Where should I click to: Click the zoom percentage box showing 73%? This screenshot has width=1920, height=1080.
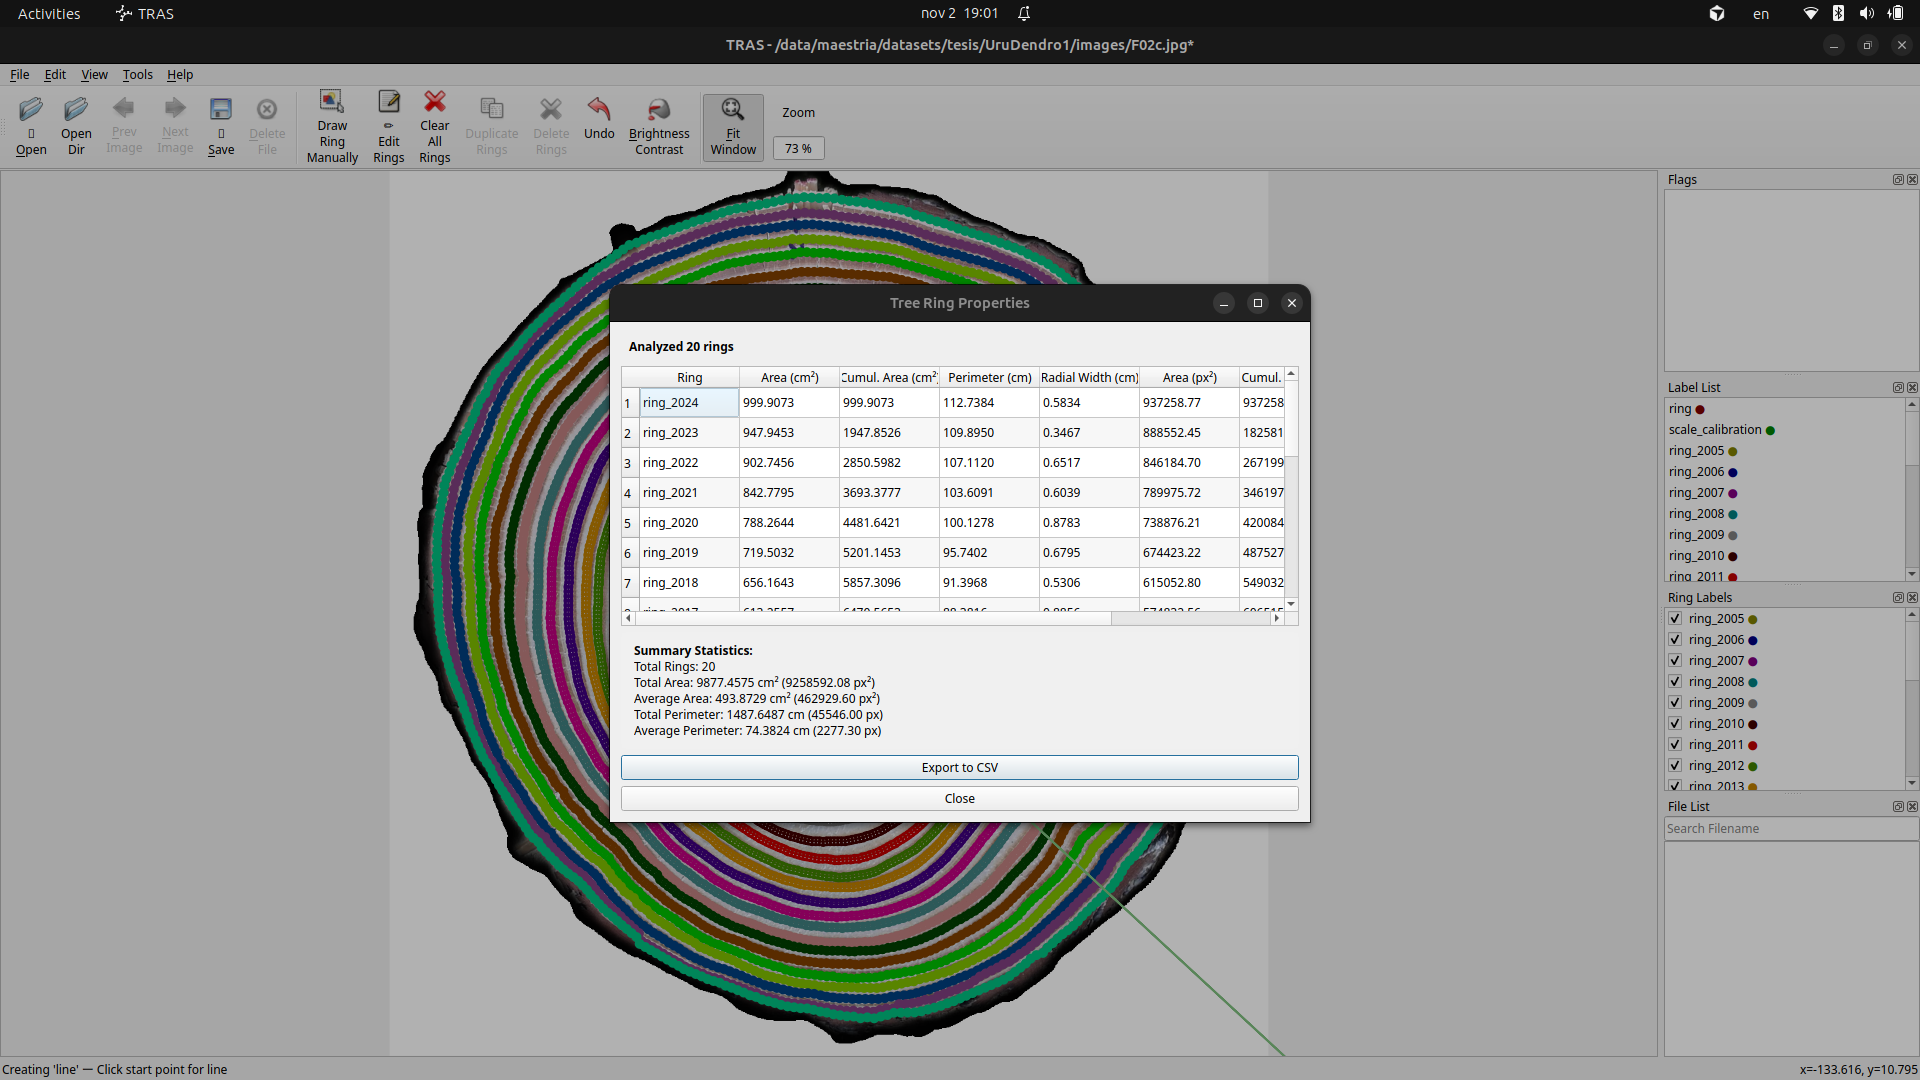click(x=798, y=148)
